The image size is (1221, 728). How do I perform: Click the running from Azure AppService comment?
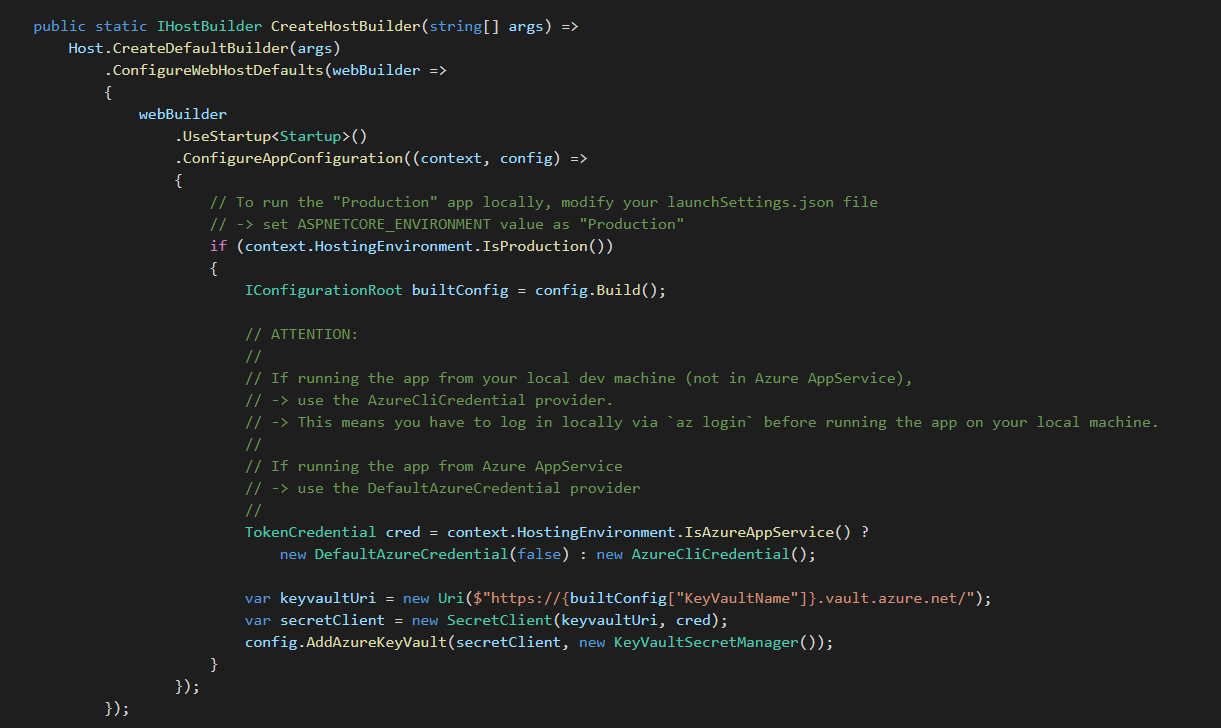coord(434,466)
